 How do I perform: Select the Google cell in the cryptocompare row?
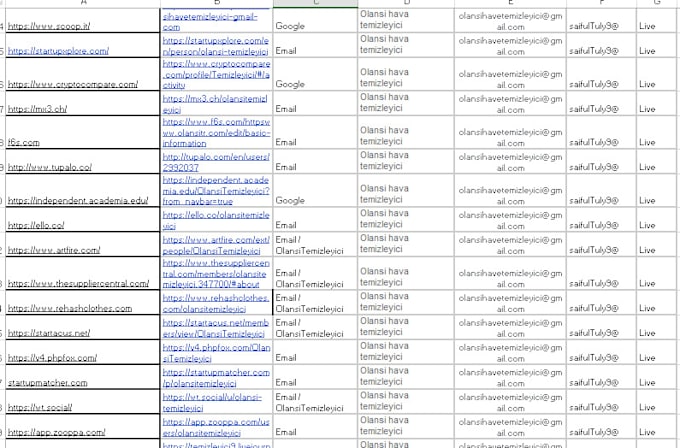click(315, 74)
